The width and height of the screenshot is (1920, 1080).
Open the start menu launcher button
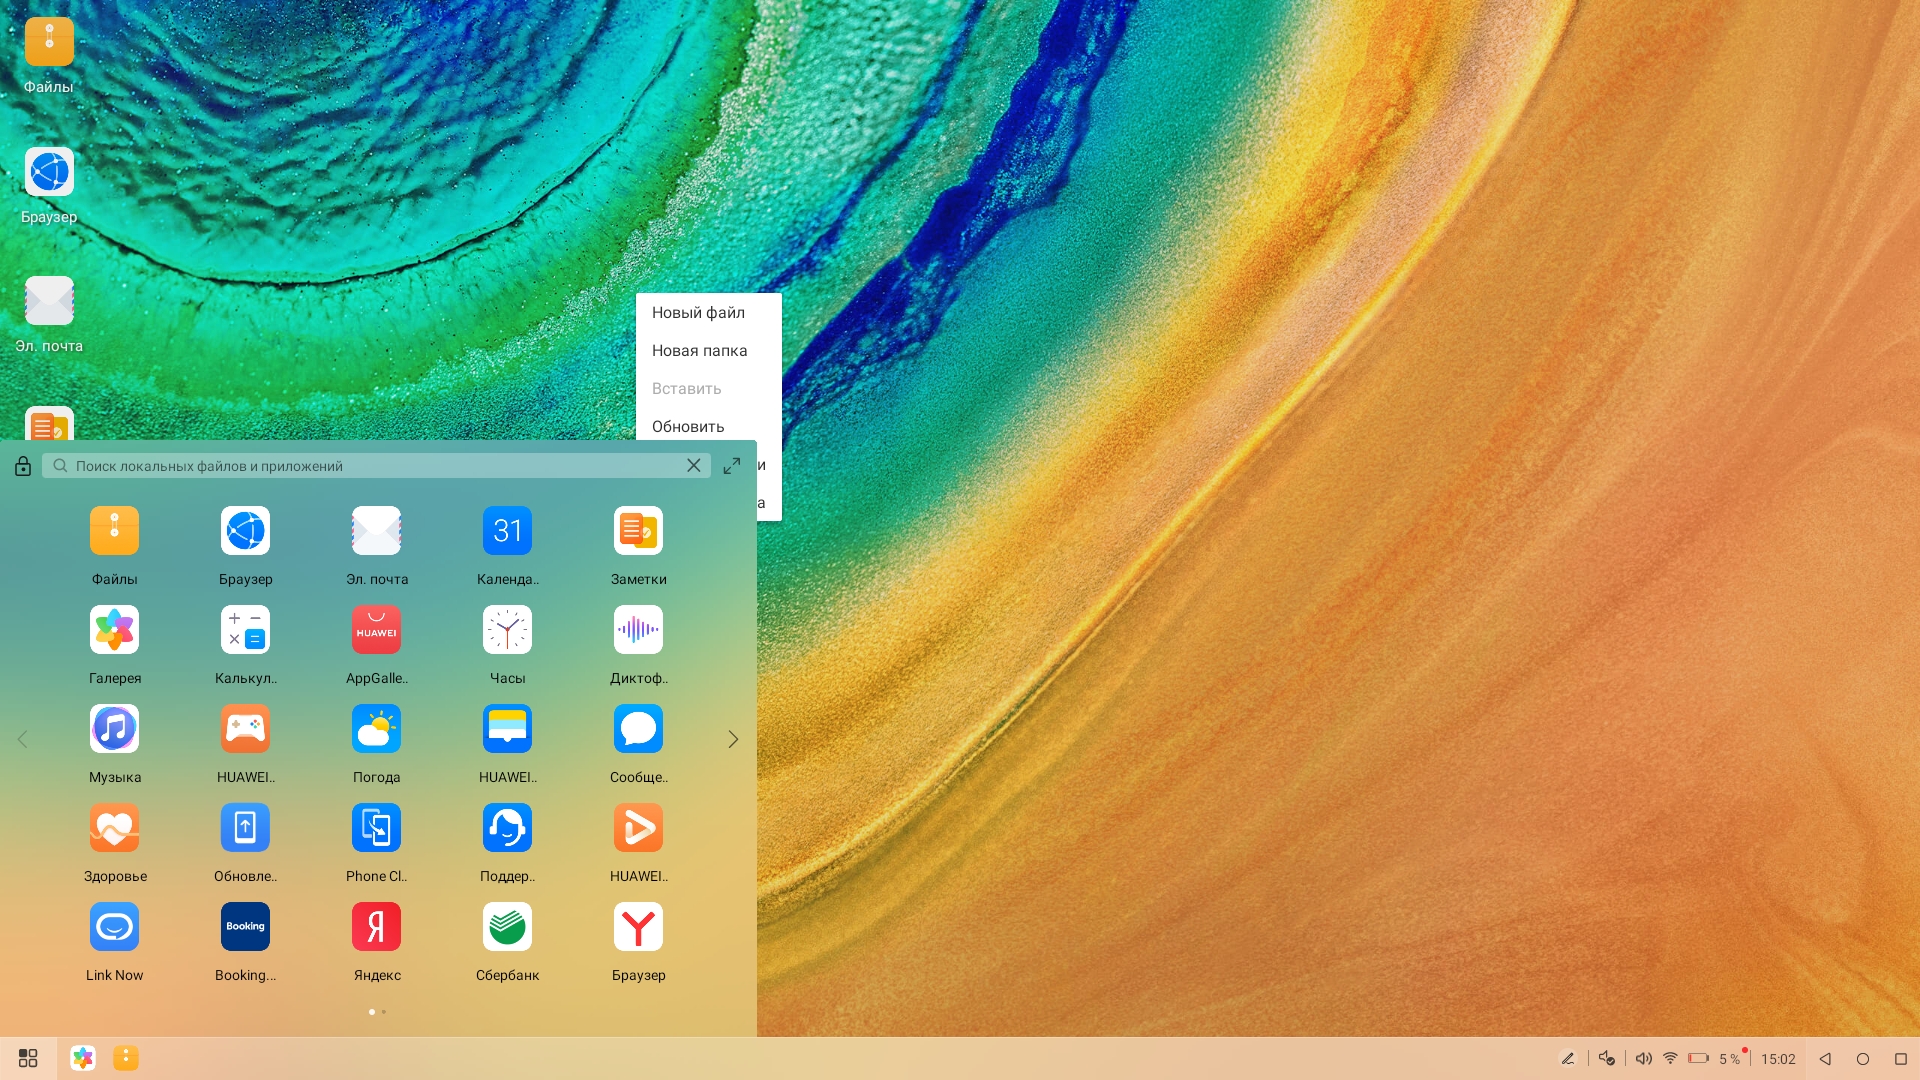28,1058
